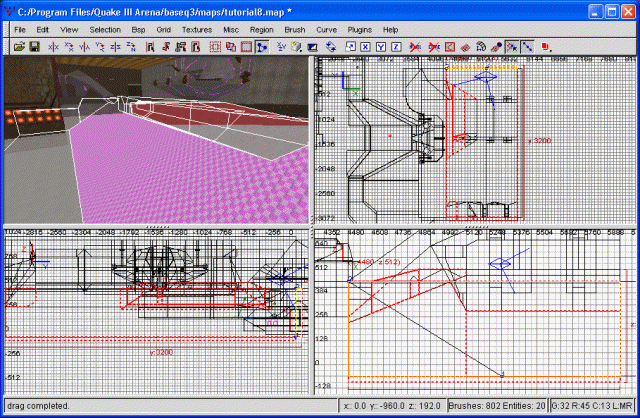
Task: Open the Region menu
Action: (261, 30)
